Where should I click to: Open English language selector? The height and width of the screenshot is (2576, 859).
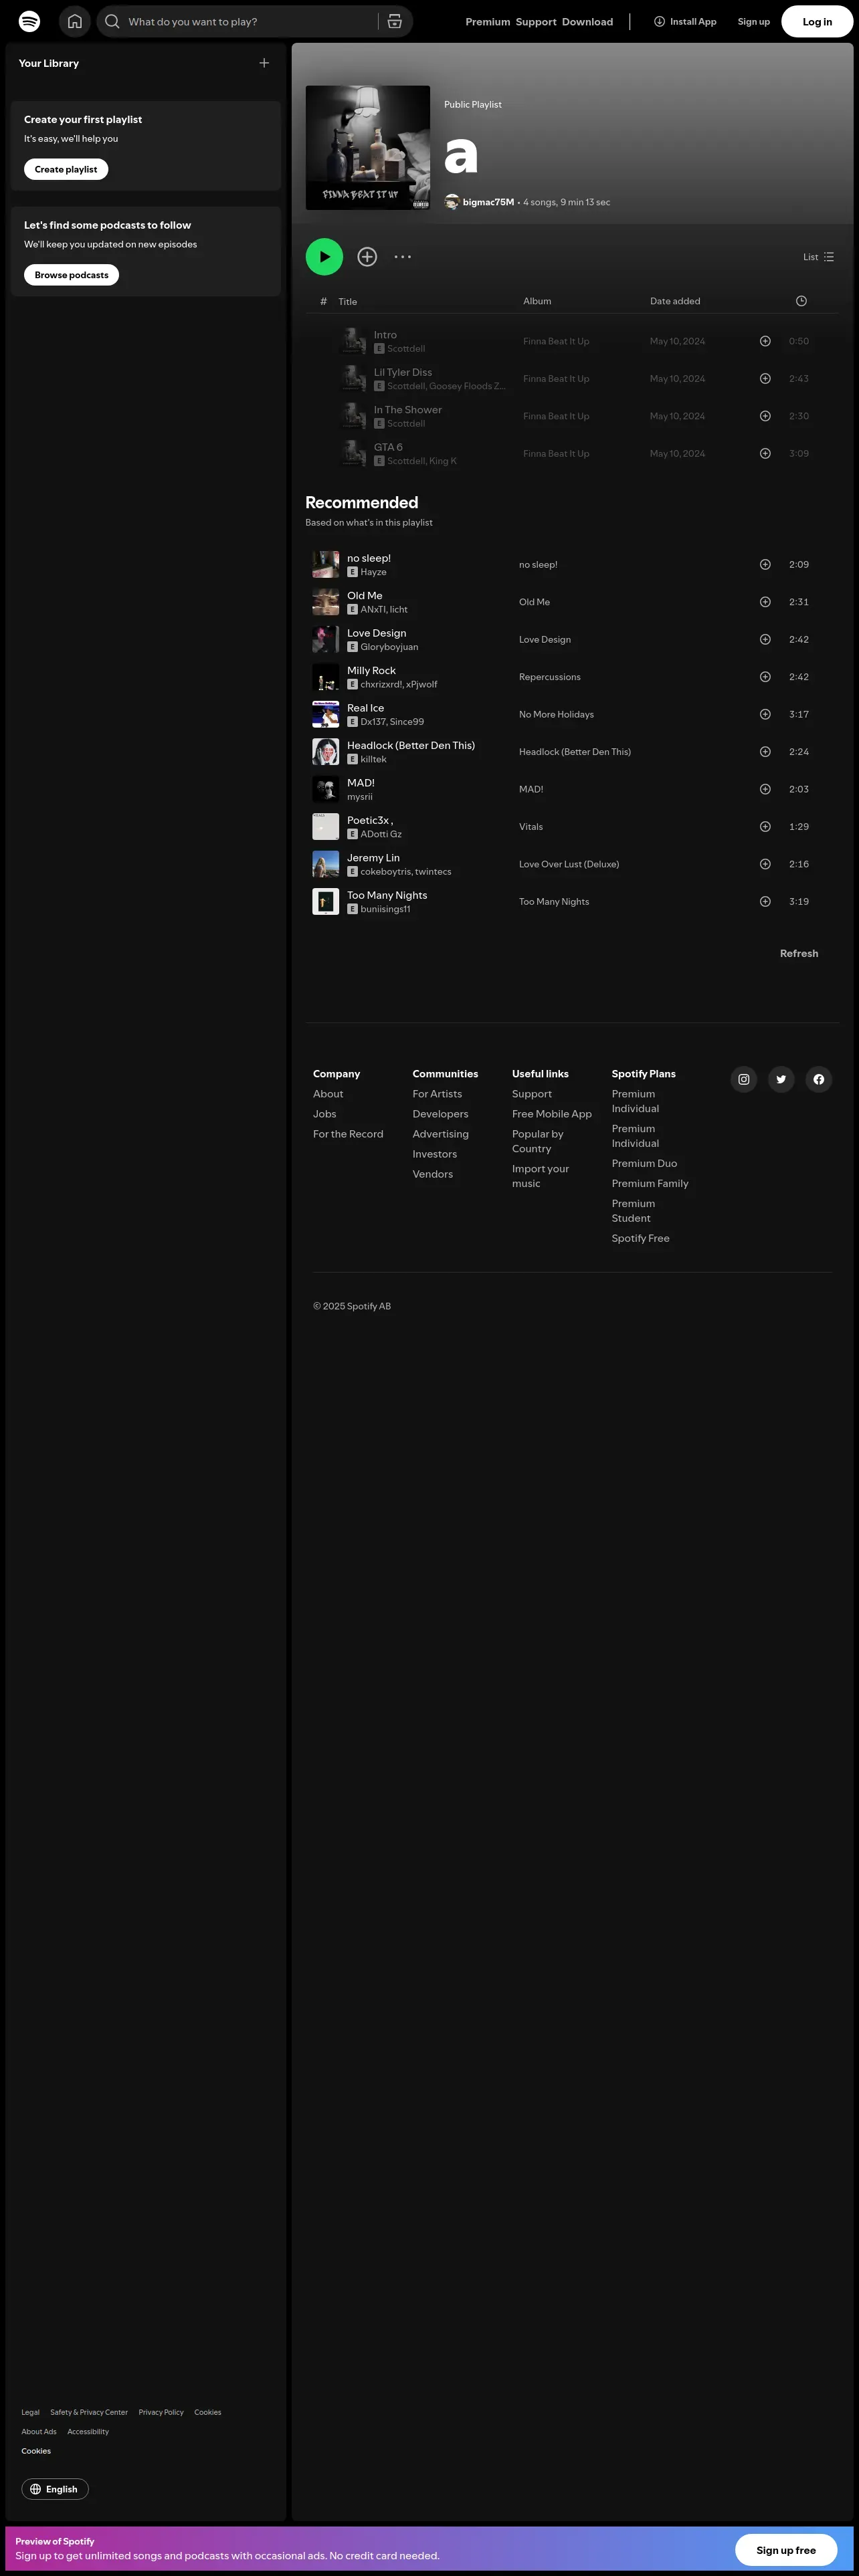pyautogui.click(x=55, y=2489)
